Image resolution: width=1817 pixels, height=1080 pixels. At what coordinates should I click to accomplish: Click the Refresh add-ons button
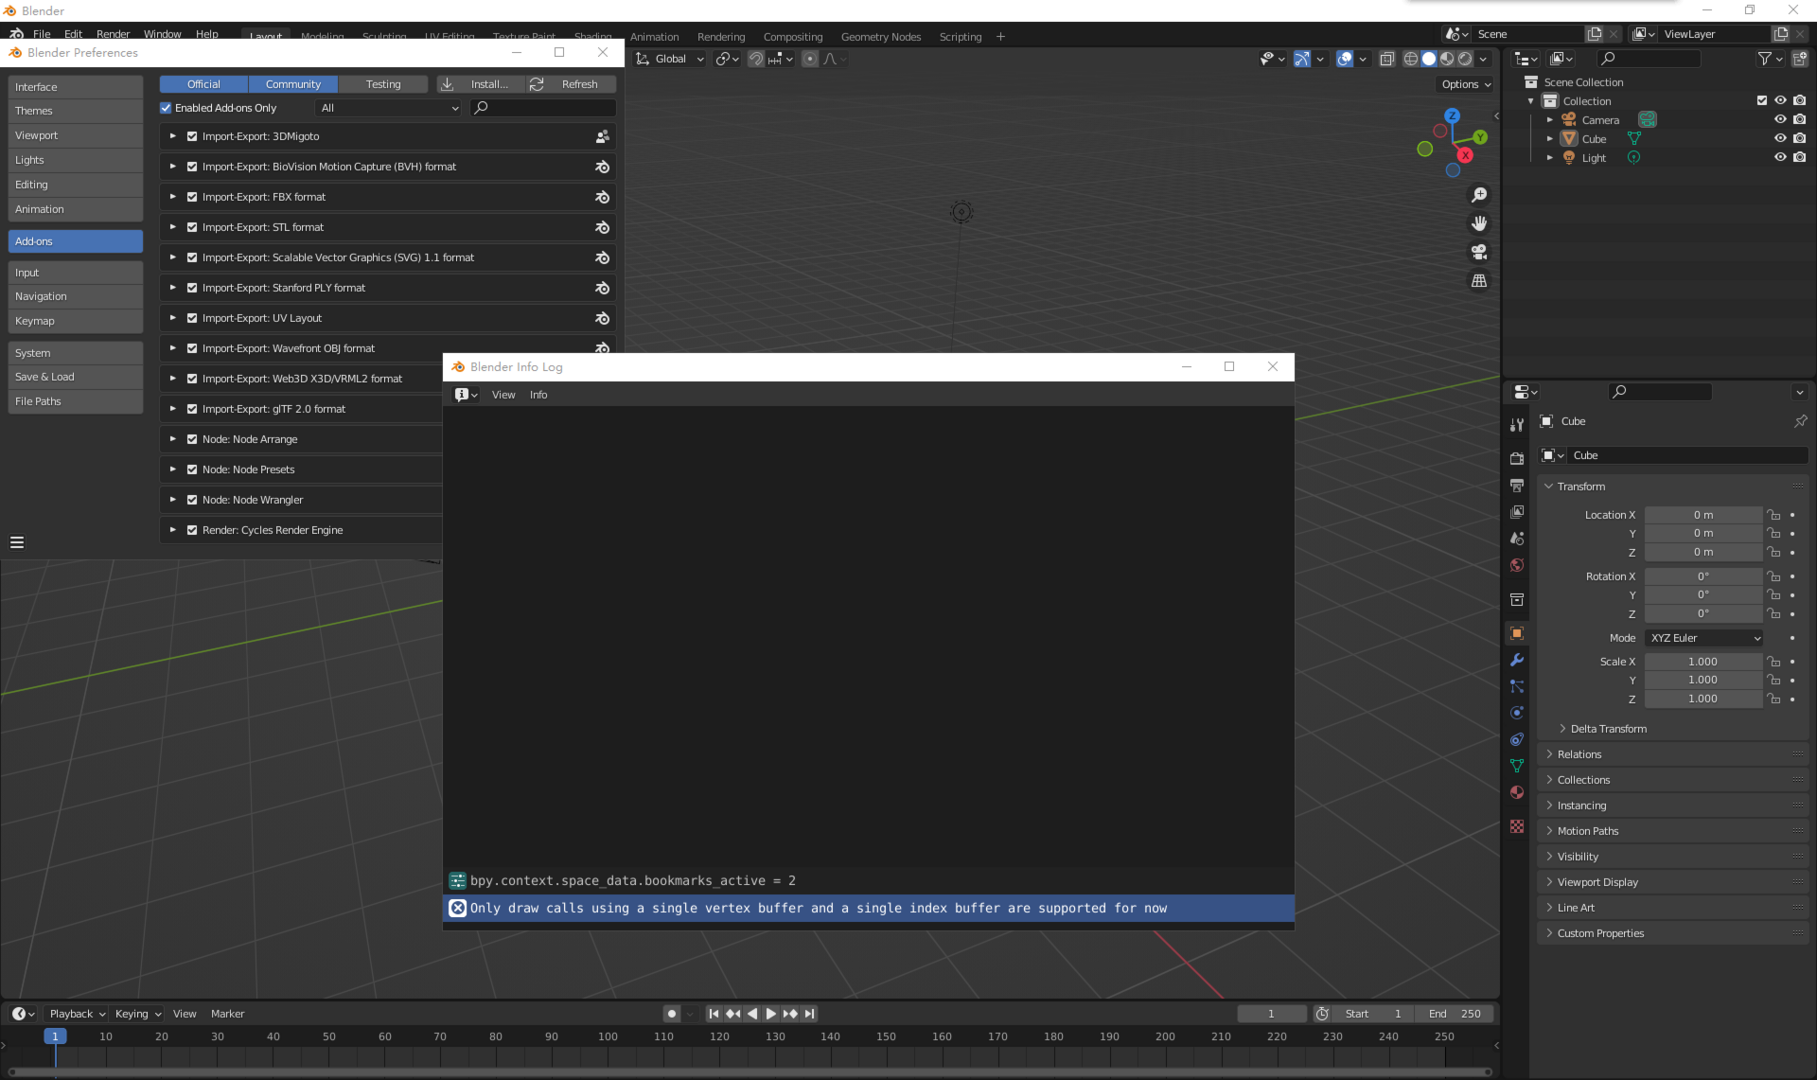pyautogui.click(x=570, y=84)
